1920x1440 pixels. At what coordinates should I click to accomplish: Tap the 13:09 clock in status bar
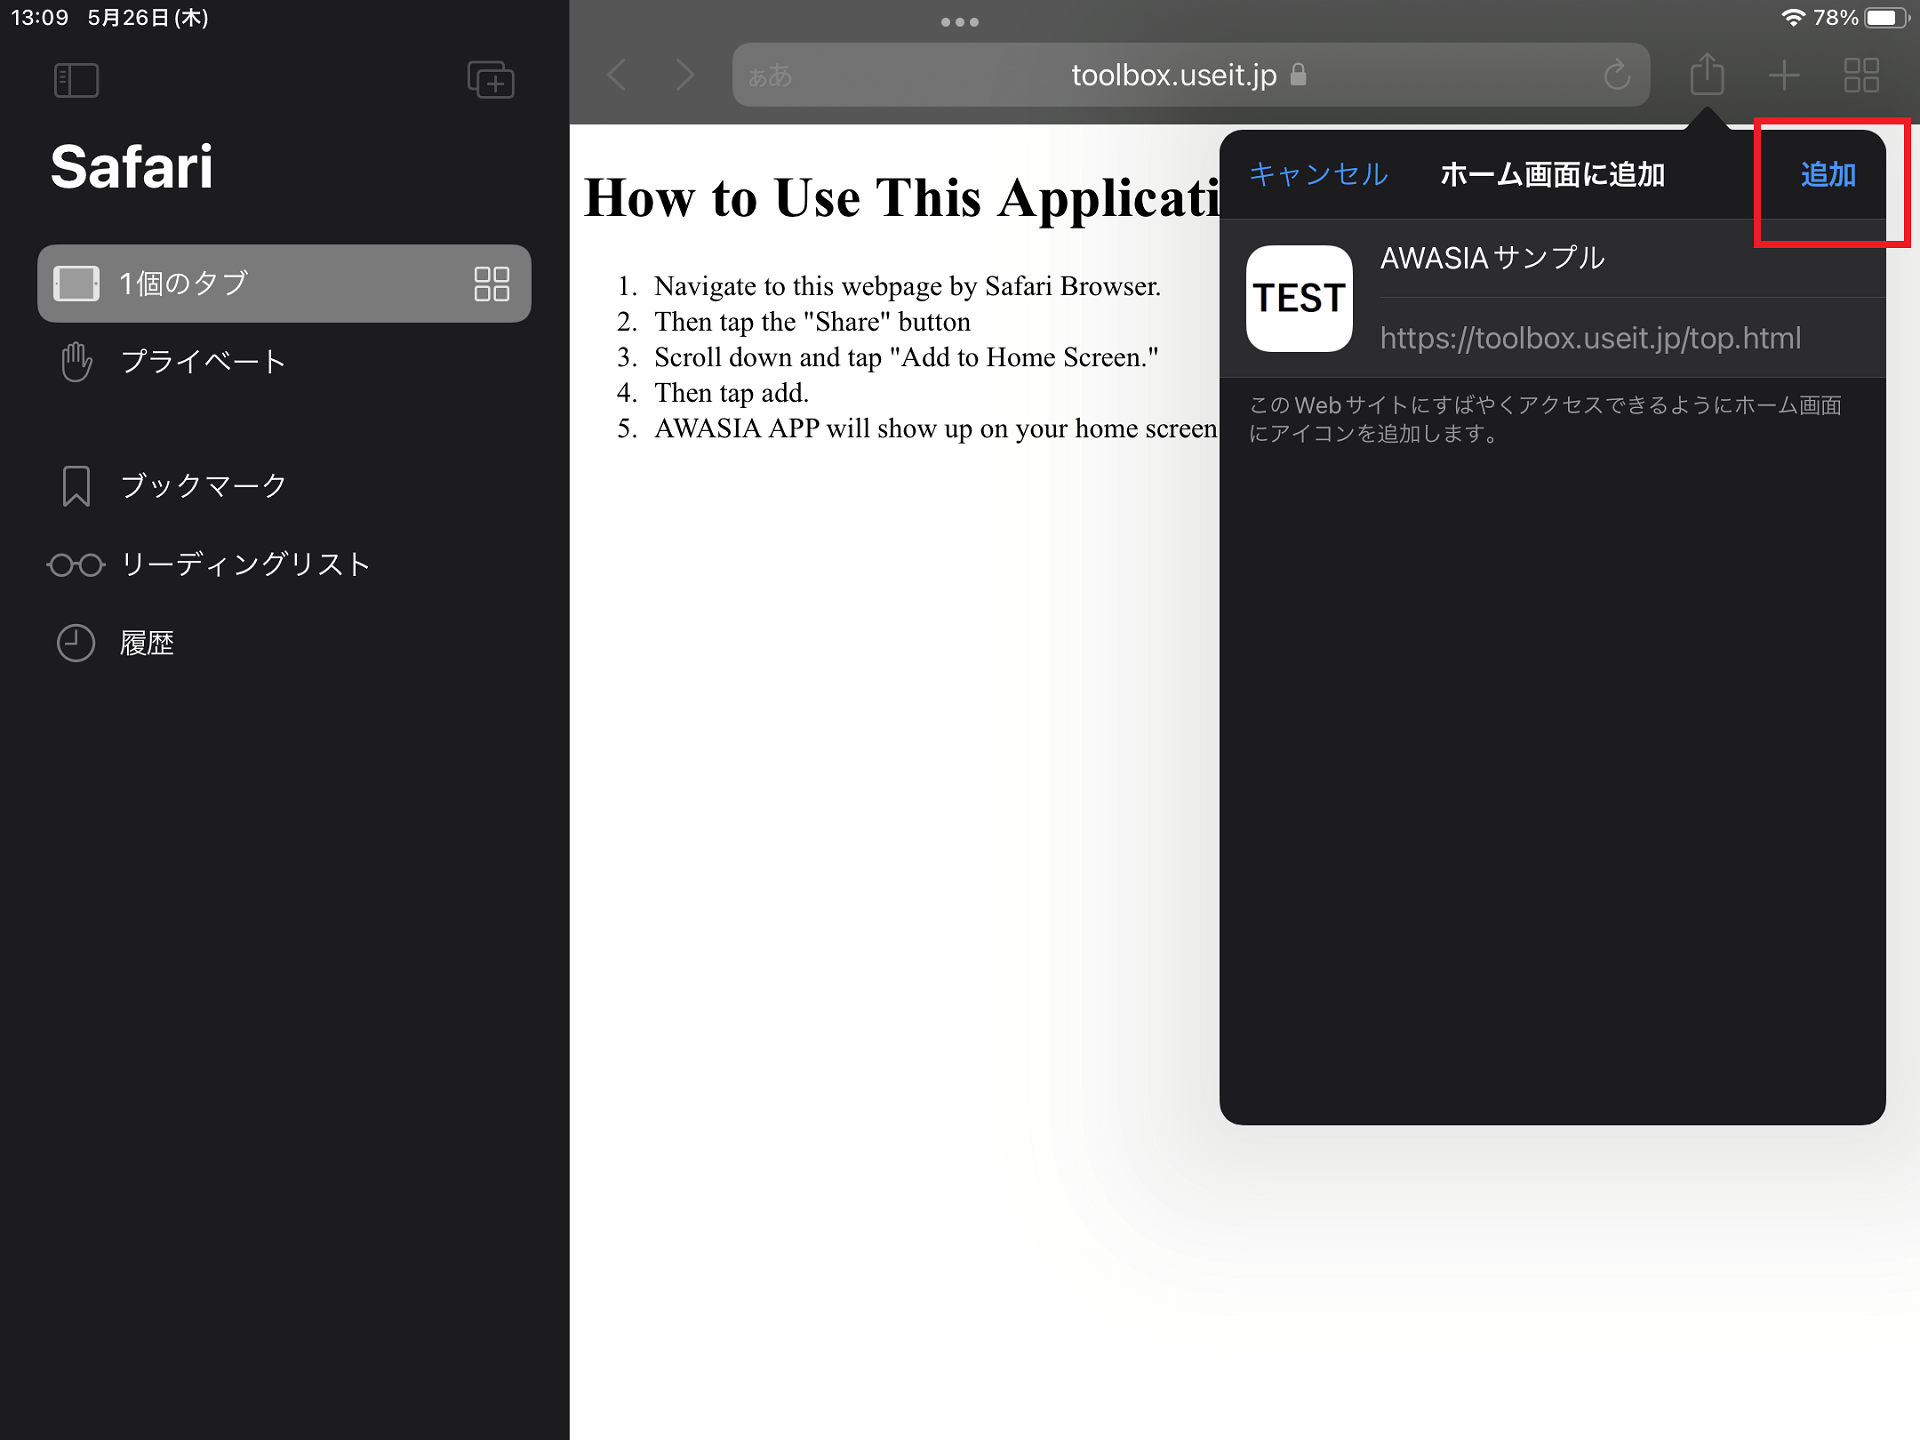click(40, 18)
